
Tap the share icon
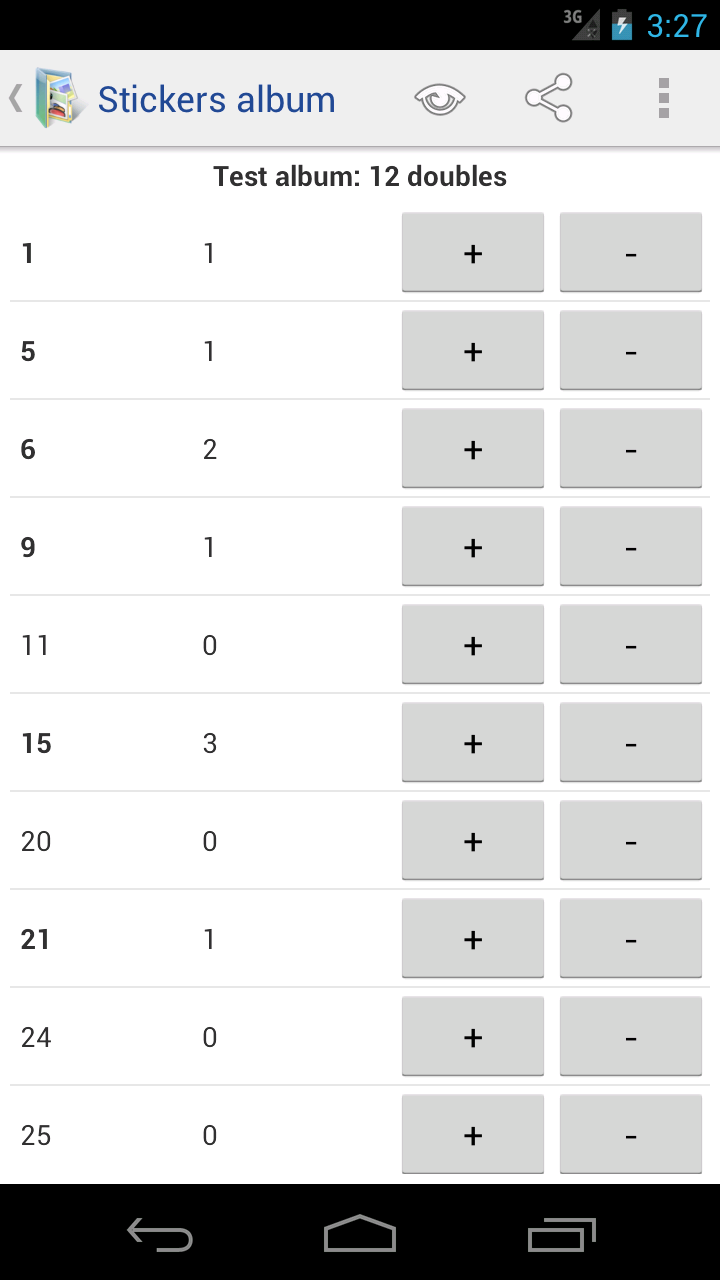coord(549,99)
